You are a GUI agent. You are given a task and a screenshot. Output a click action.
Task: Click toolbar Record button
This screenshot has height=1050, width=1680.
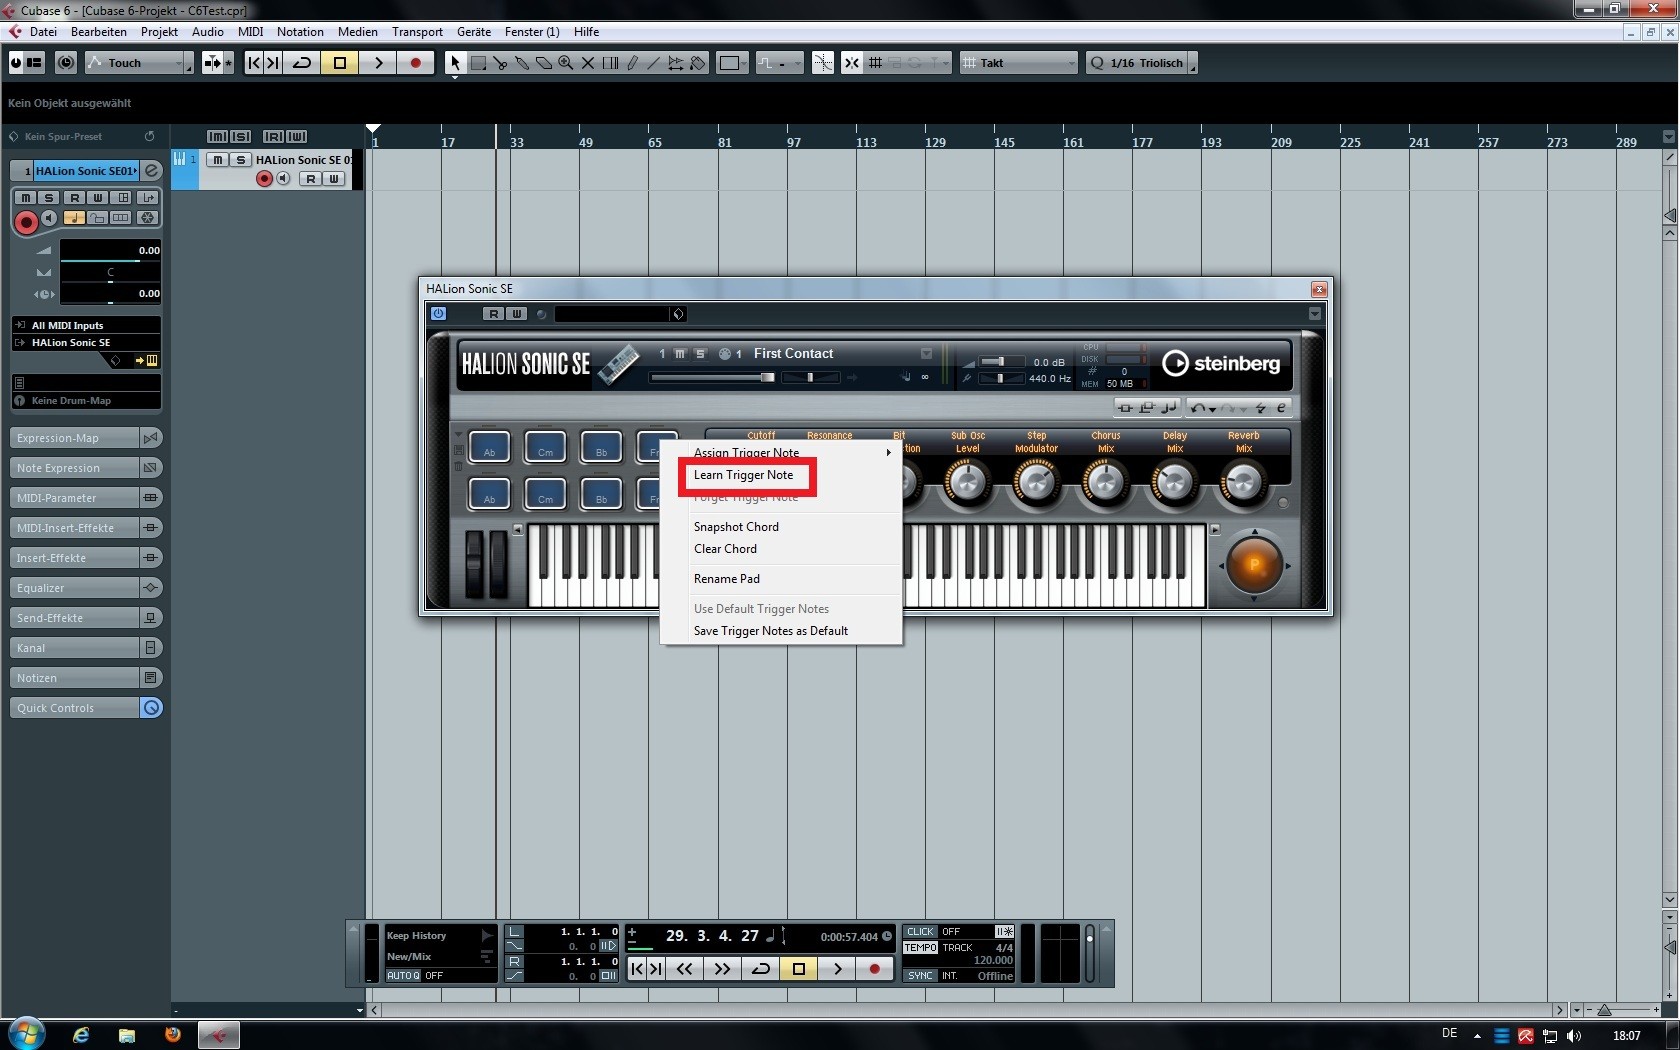(x=415, y=63)
